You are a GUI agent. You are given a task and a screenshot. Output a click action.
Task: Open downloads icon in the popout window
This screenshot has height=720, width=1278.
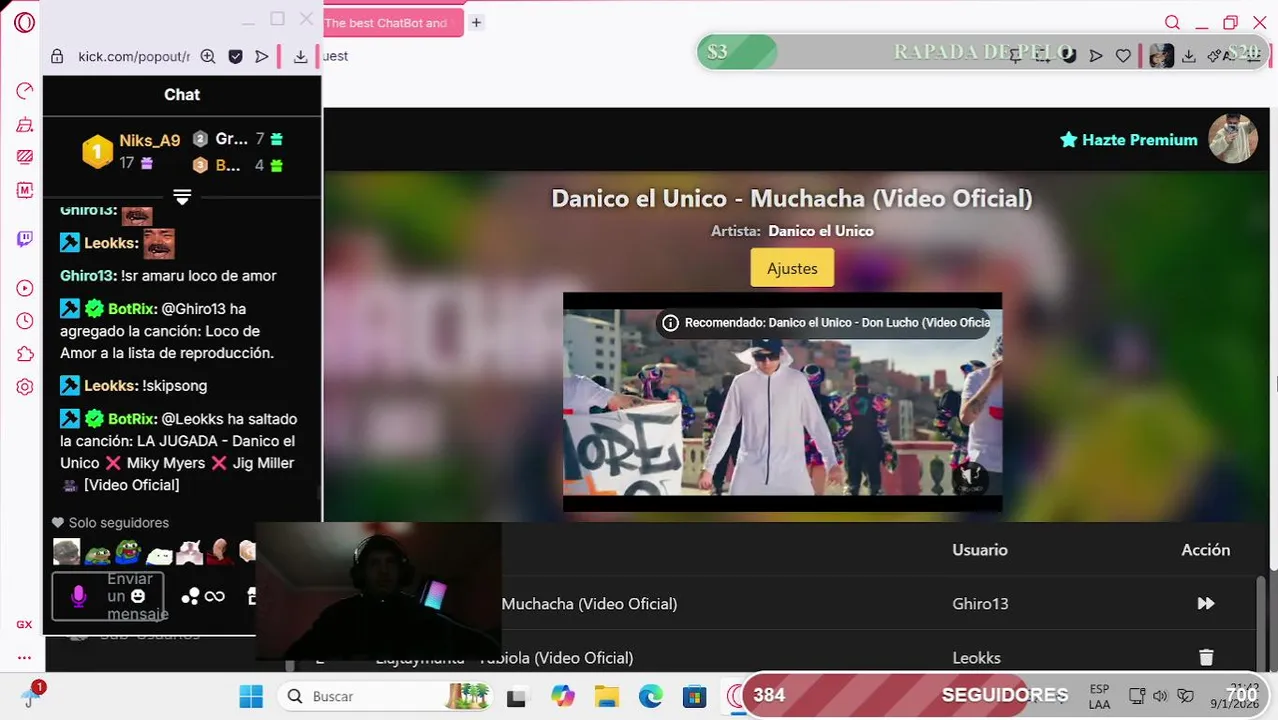click(300, 57)
